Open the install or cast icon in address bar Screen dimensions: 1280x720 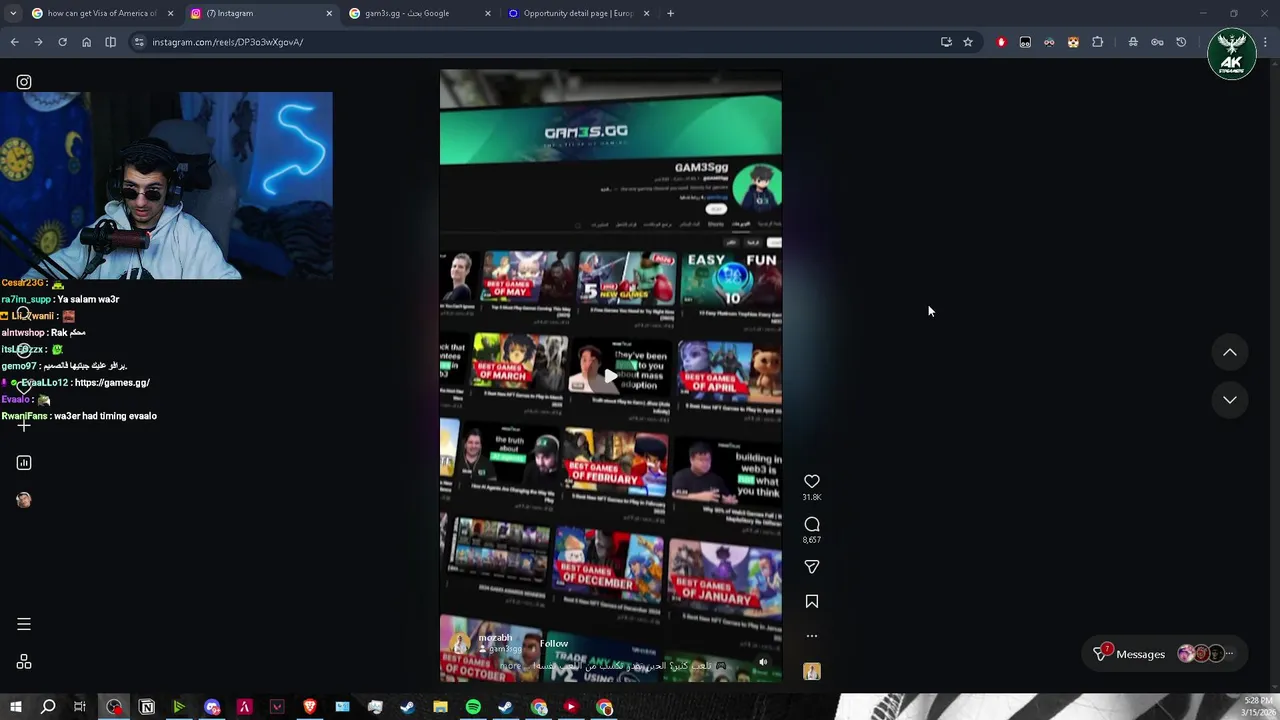[946, 42]
